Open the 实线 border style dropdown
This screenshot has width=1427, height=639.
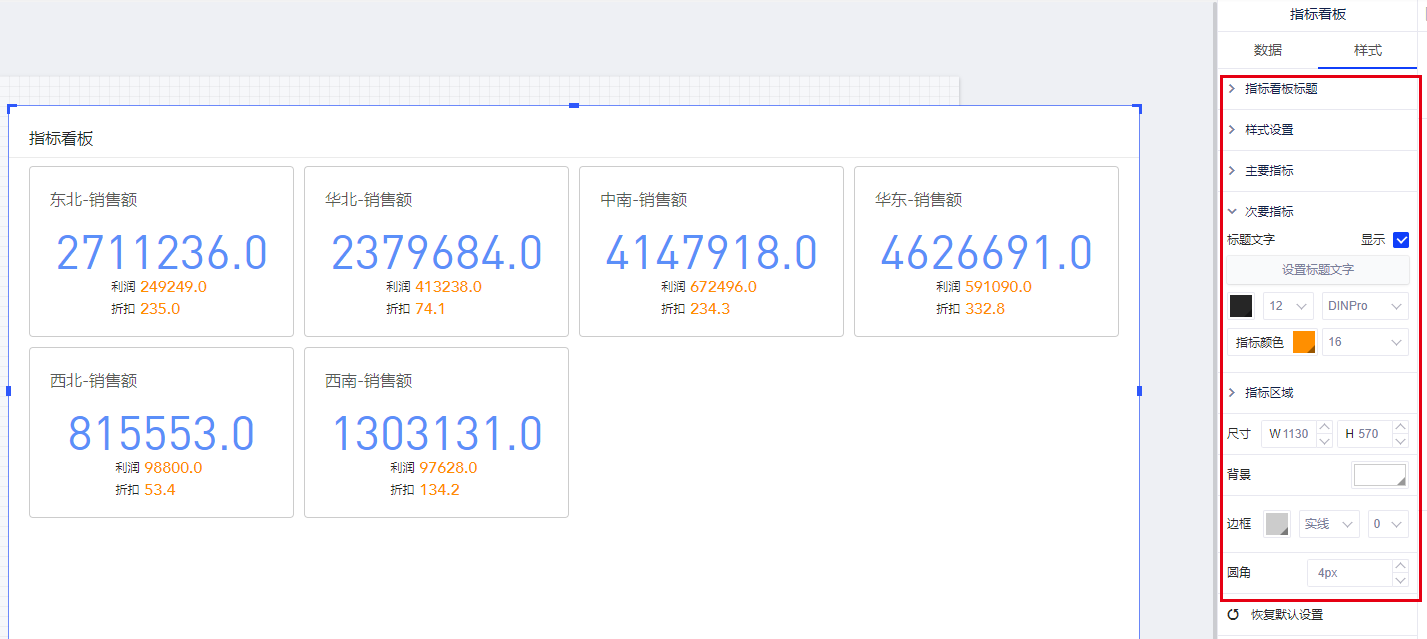tap(1329, 524)
